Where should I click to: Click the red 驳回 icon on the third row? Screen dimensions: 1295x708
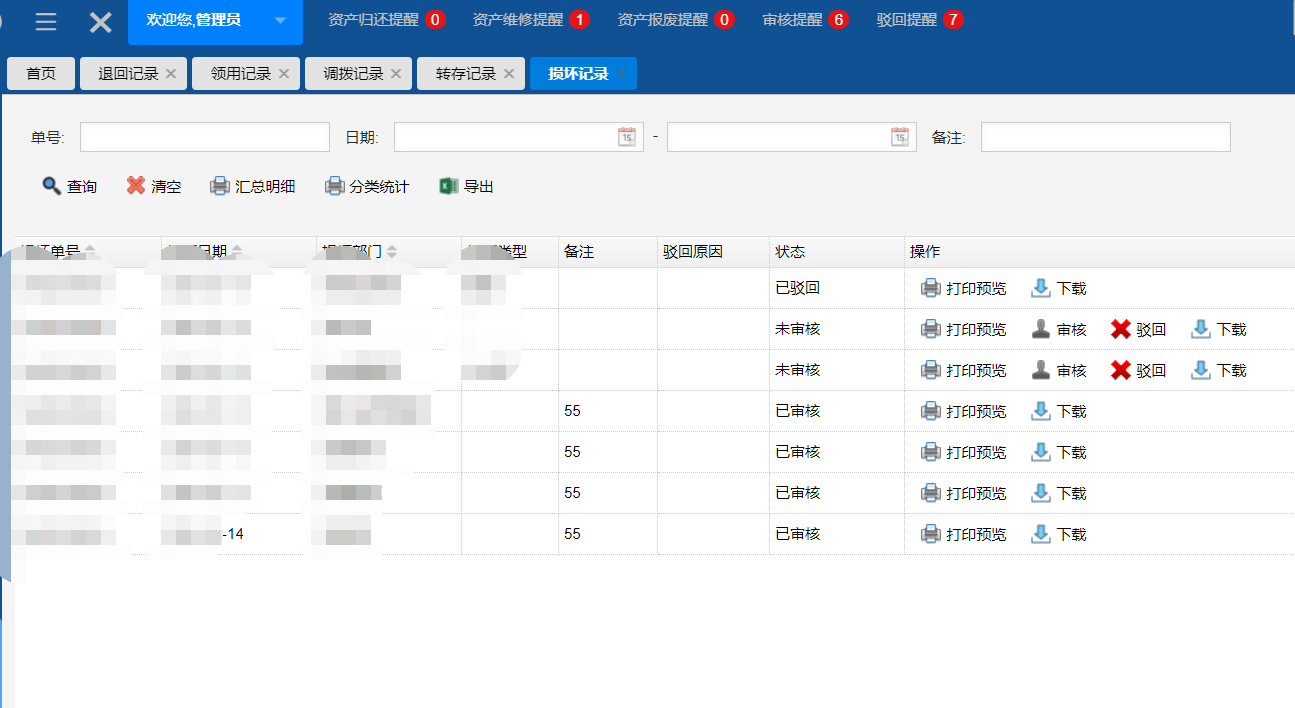pyautogui.click(x=1118, y=369)
